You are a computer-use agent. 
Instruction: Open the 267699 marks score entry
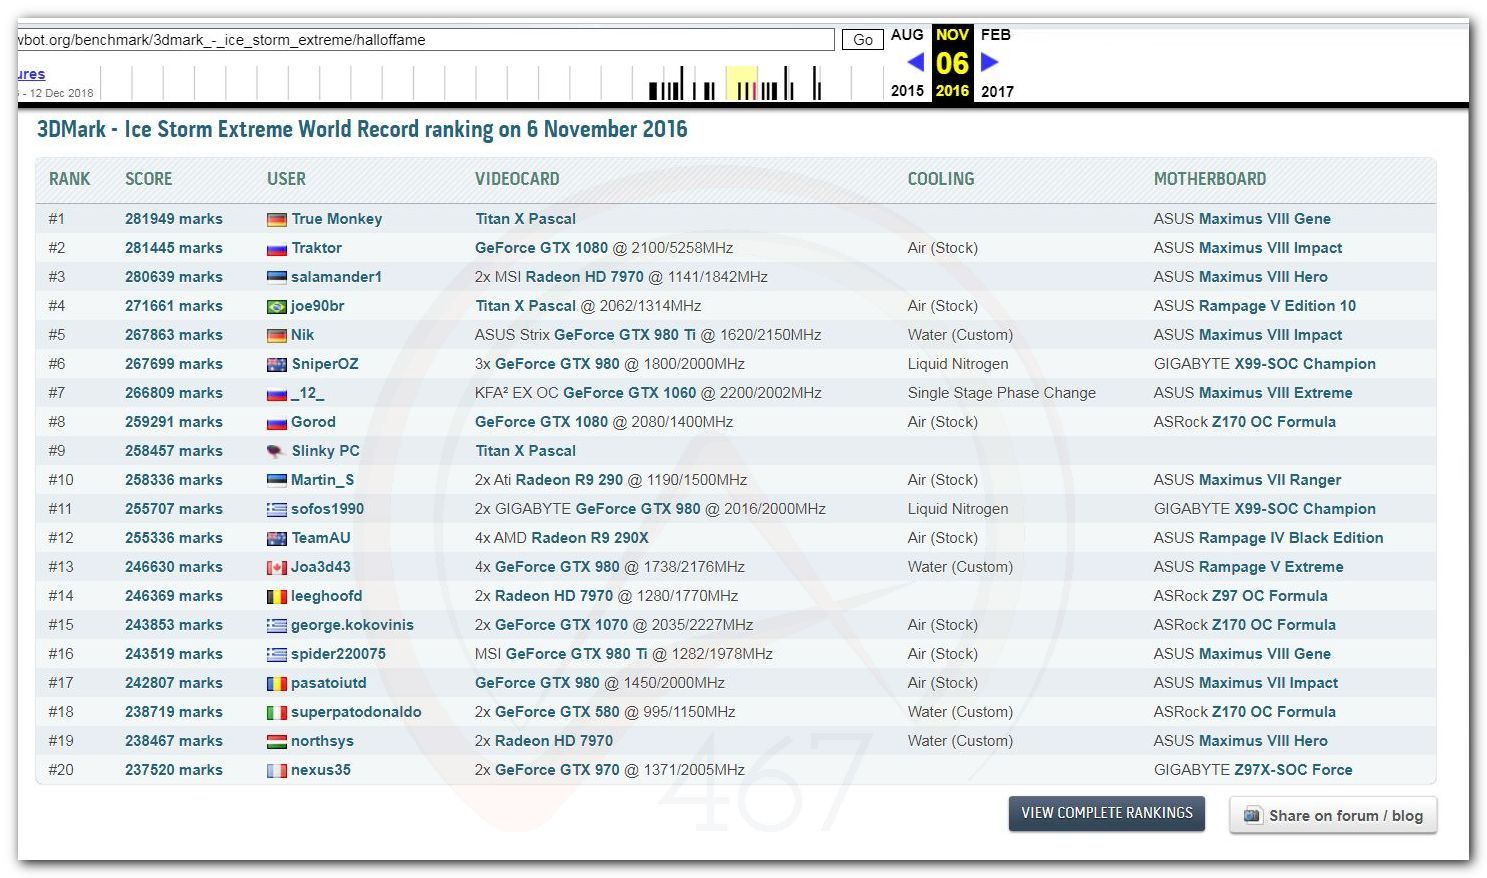(x=174, y=364)
